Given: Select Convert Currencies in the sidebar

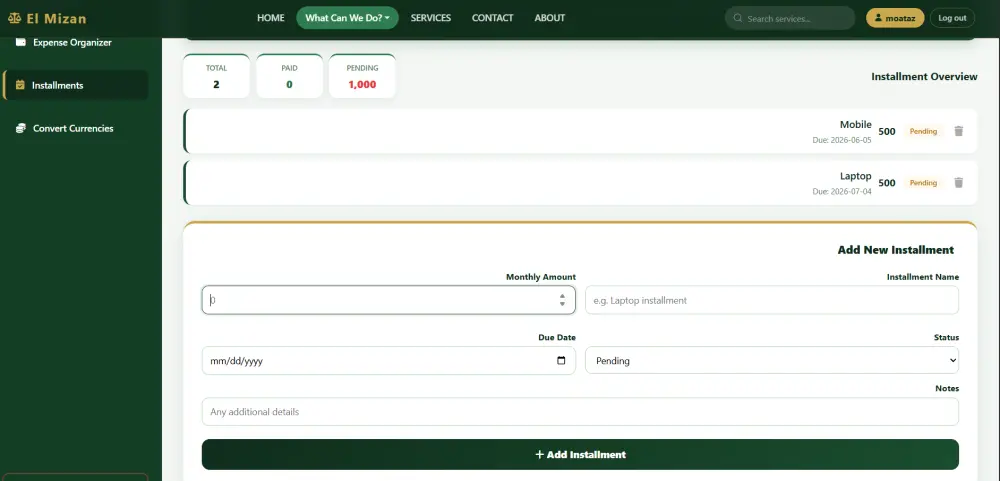Looking at the screenshot, I should pyautogui.click(x=75, y=128).
